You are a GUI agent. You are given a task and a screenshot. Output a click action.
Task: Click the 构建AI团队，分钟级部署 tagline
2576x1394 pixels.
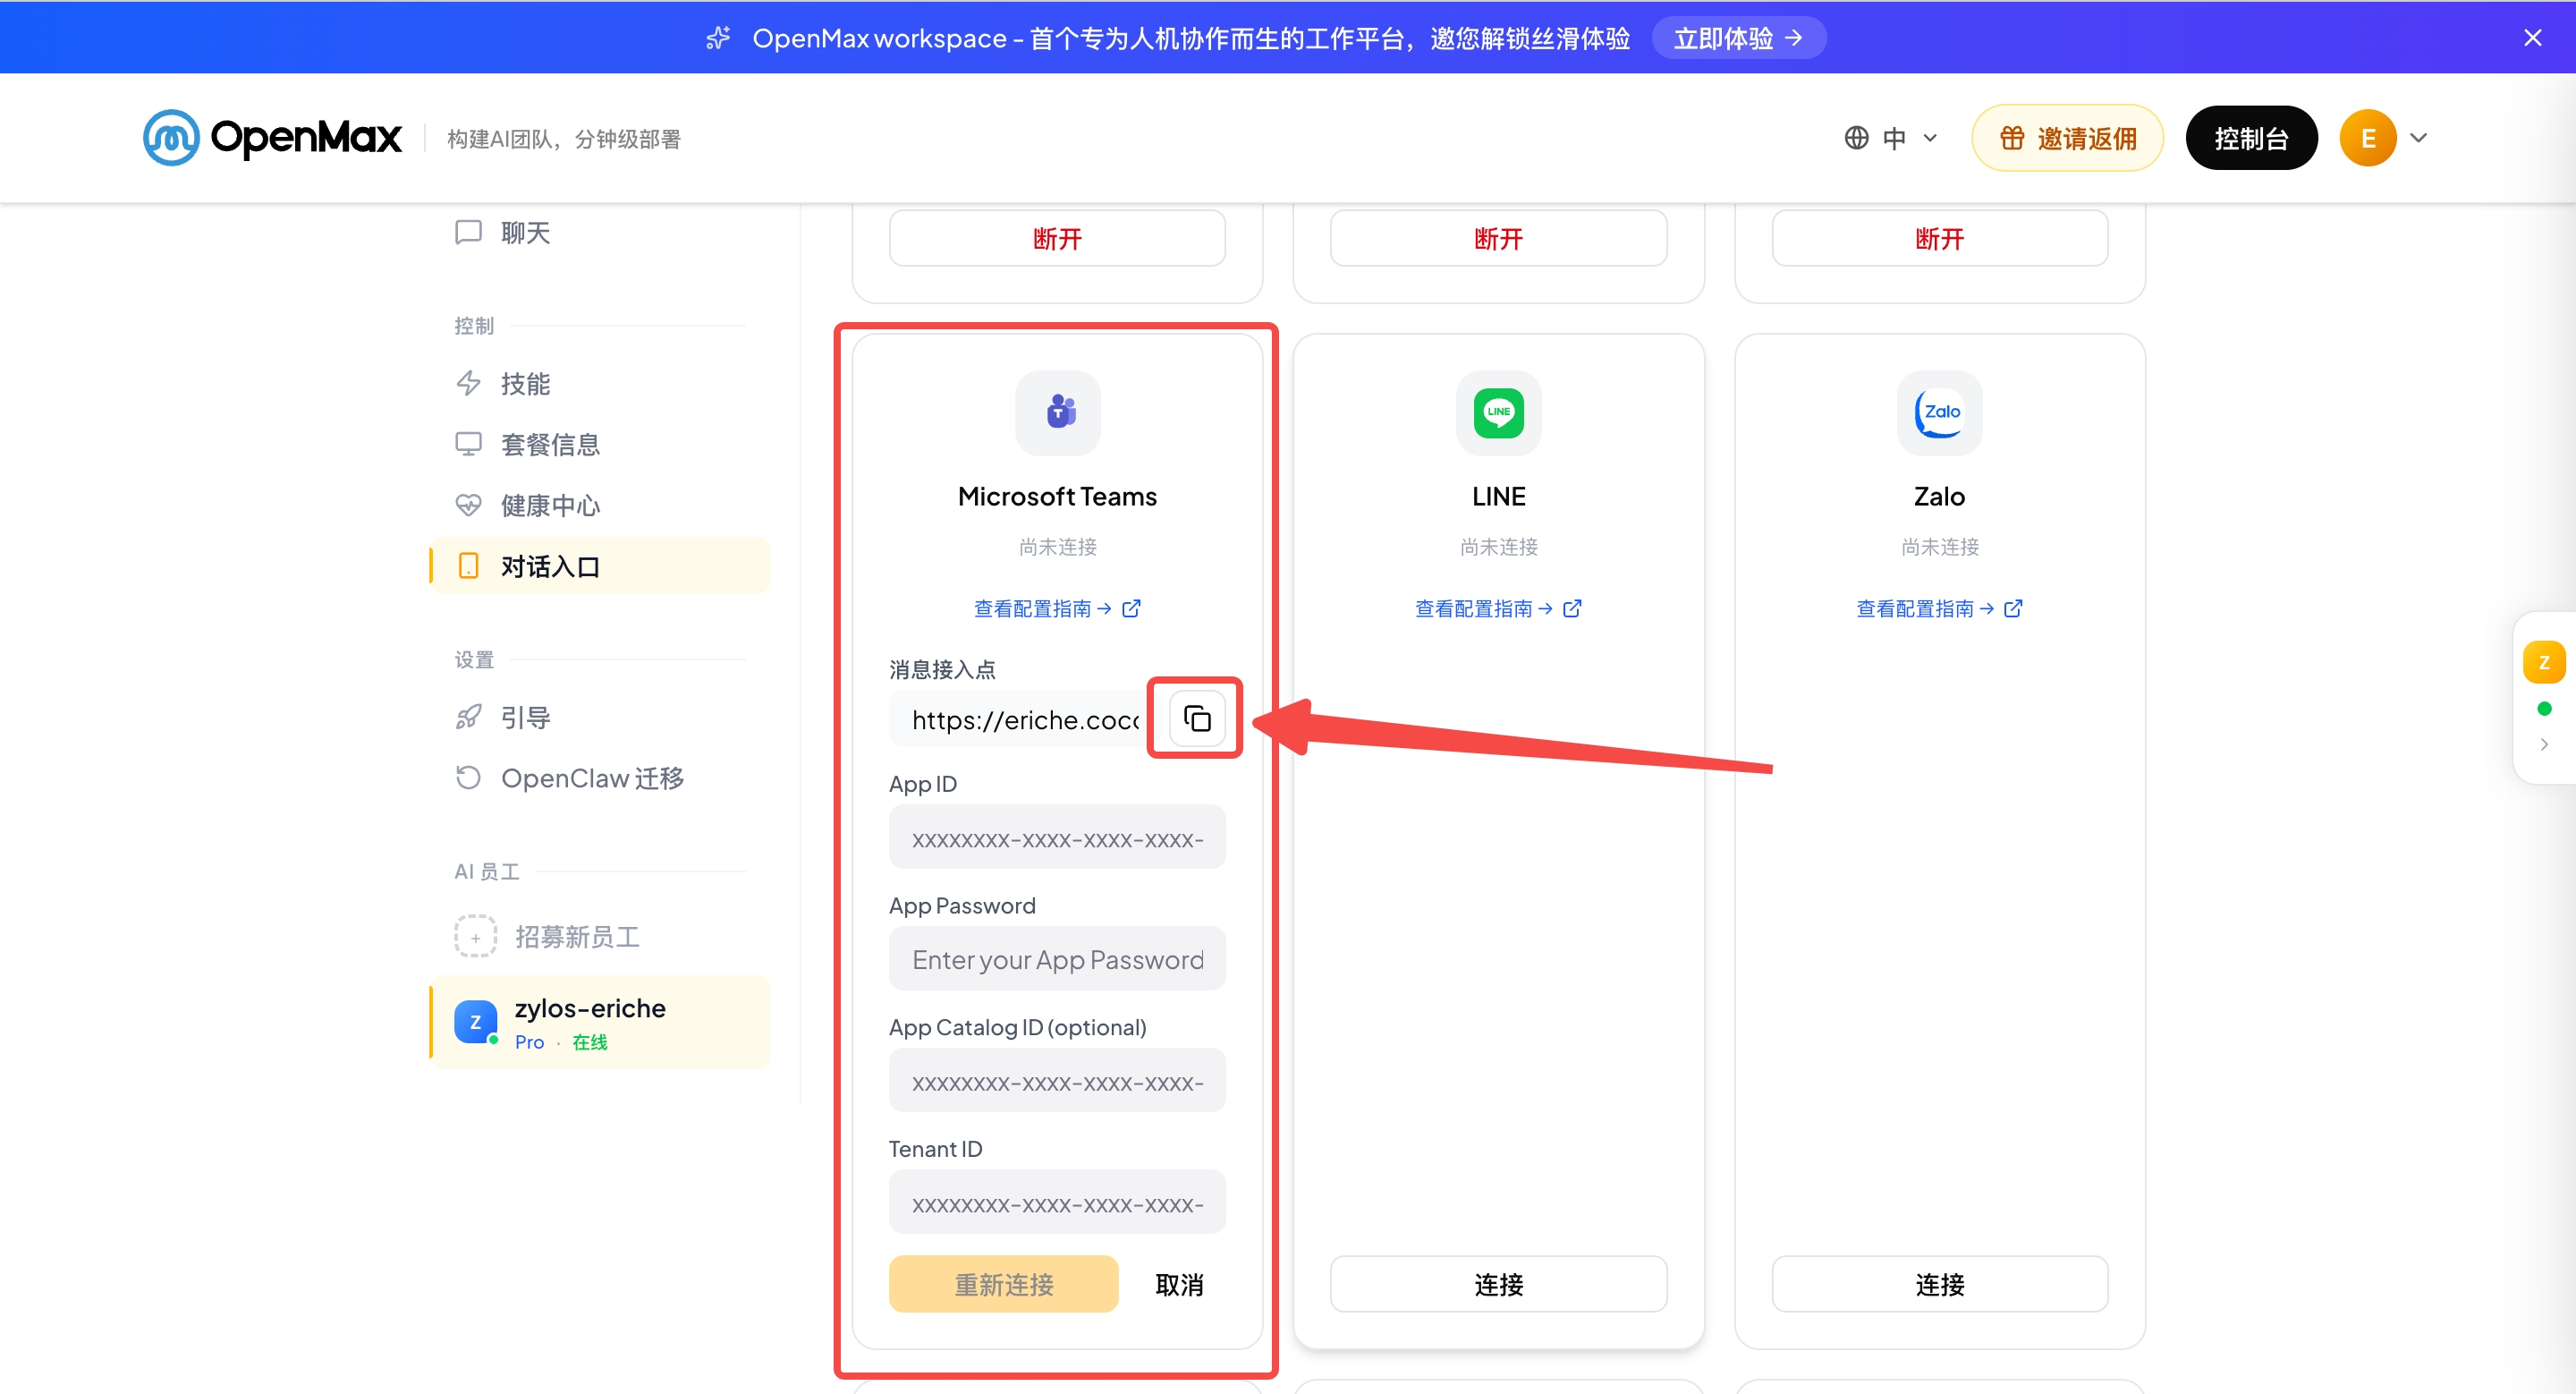click(564, 139)
